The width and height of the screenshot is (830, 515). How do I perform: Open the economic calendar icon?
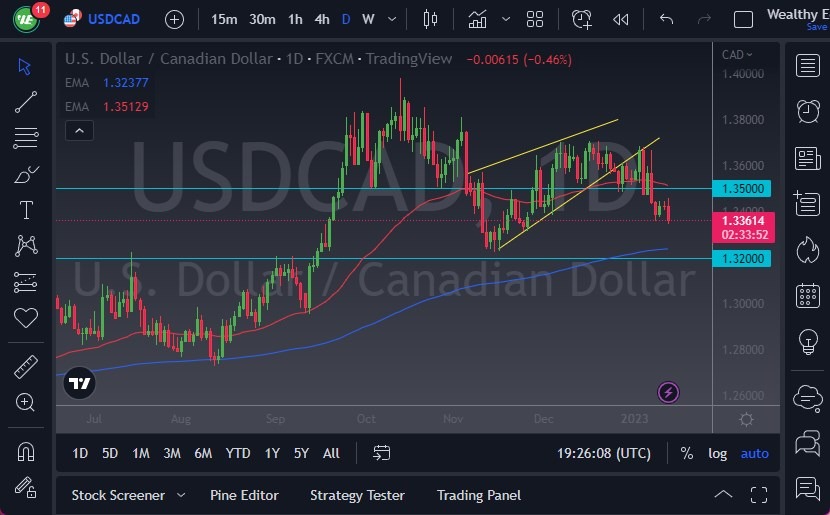[x=808, y=295]
